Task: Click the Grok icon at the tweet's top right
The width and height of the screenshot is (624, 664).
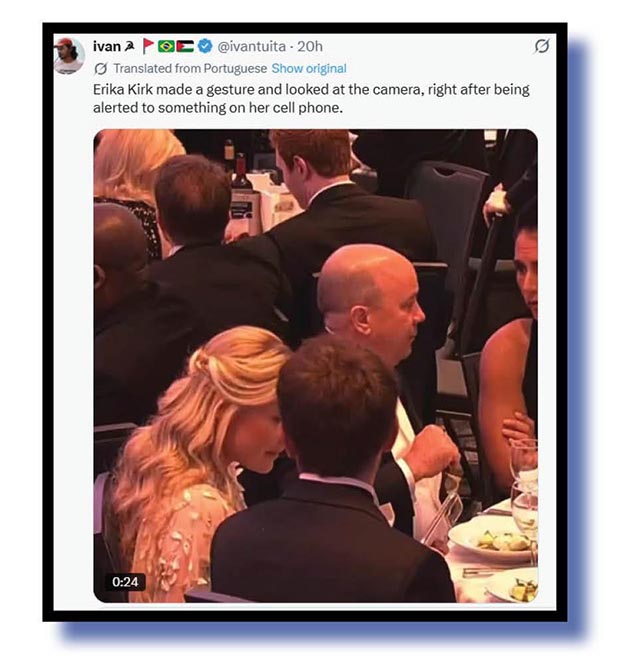Action: coord(541,46)
